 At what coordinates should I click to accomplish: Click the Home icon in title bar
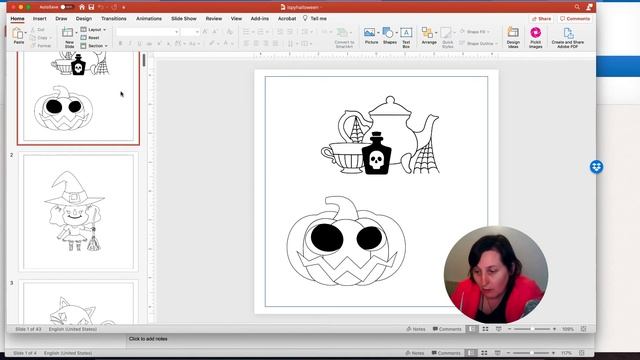[82, 7]
